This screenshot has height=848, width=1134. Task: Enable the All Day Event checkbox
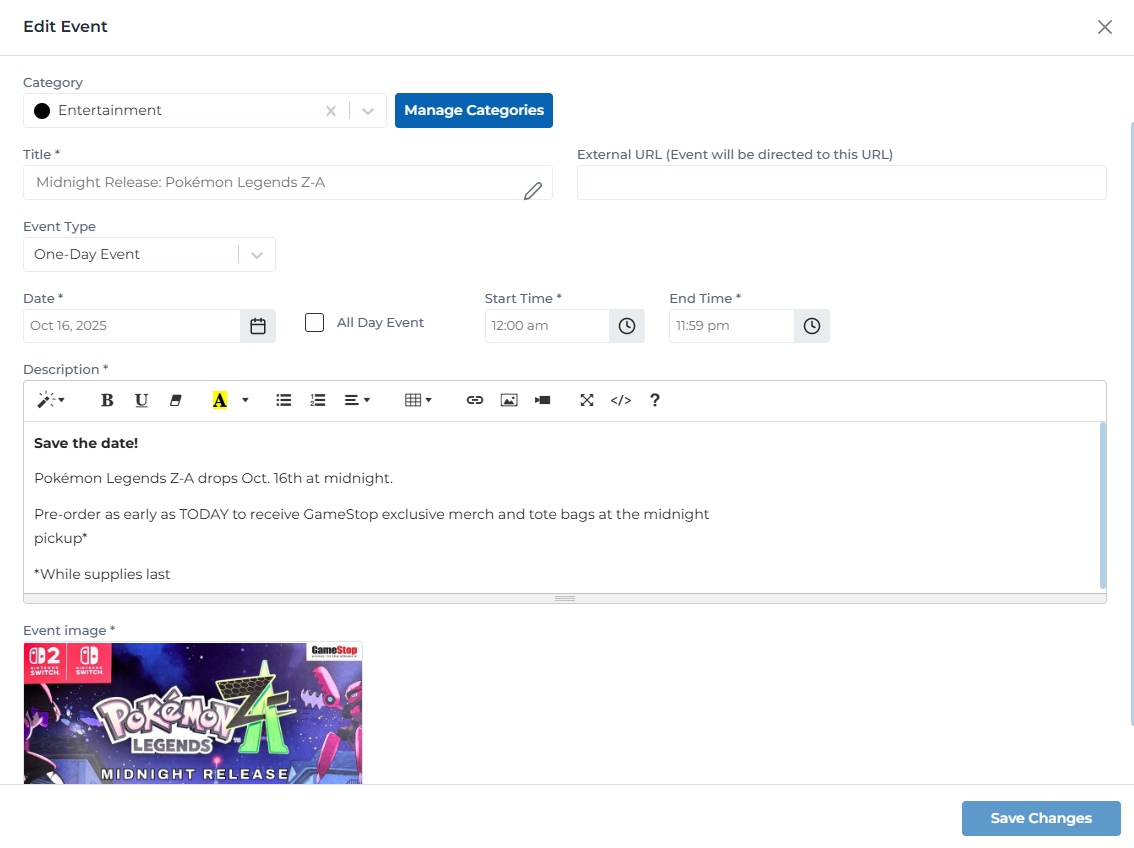coord(314,322)
